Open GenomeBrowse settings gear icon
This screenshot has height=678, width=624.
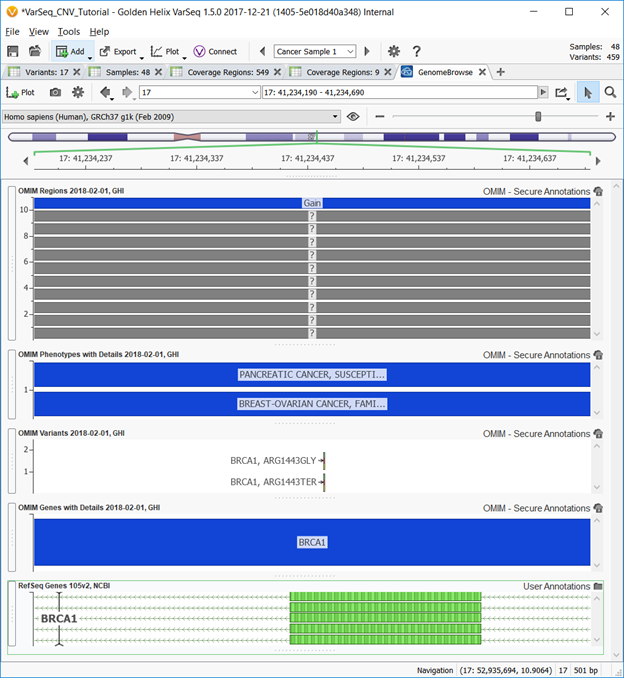pos(78,92)
